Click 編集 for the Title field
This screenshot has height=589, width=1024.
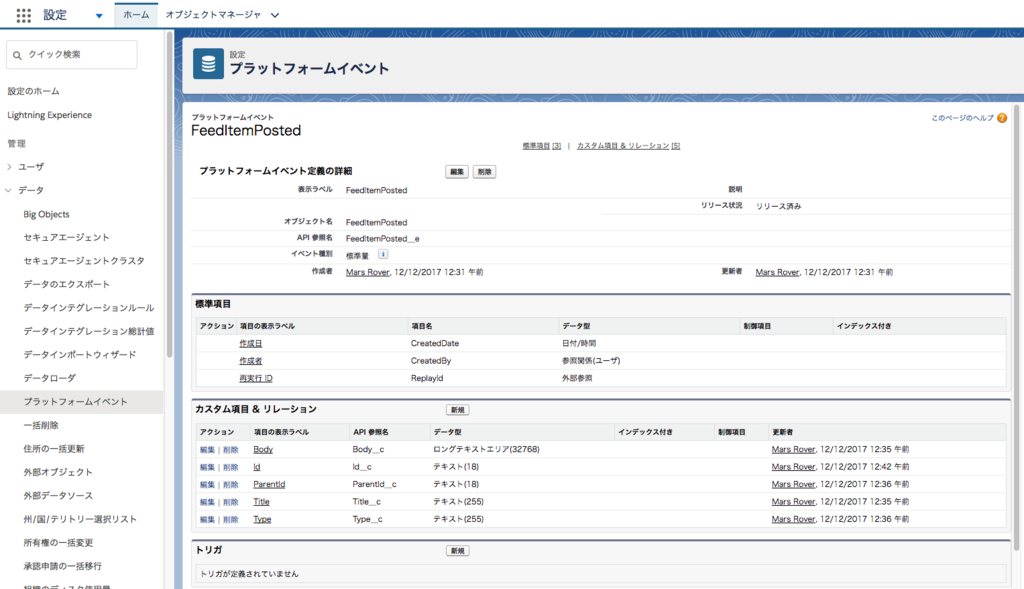point(207,502)
